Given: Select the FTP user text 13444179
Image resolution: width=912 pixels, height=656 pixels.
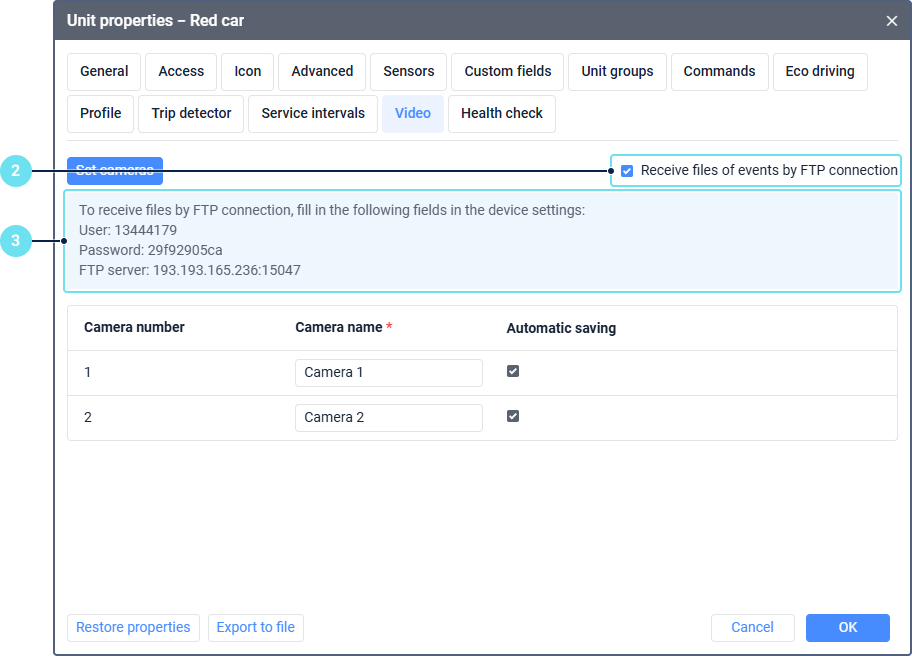Looking at the screenshot, I should click(x=145, y=230).
